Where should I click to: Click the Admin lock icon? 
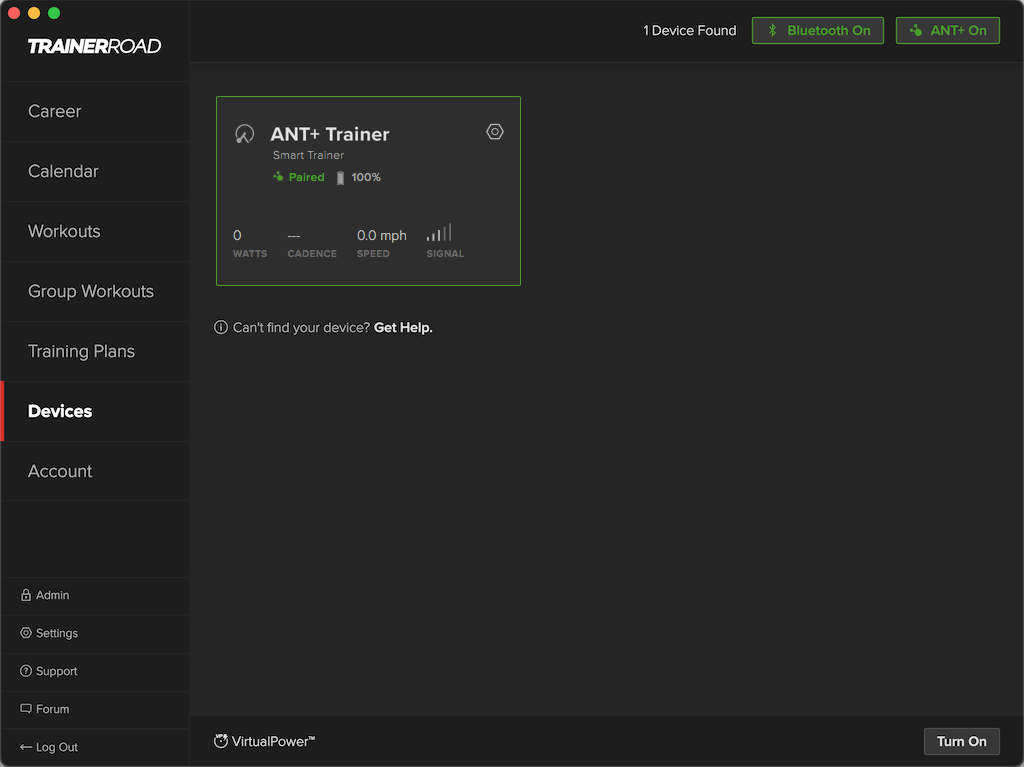(x=25, y=595)
